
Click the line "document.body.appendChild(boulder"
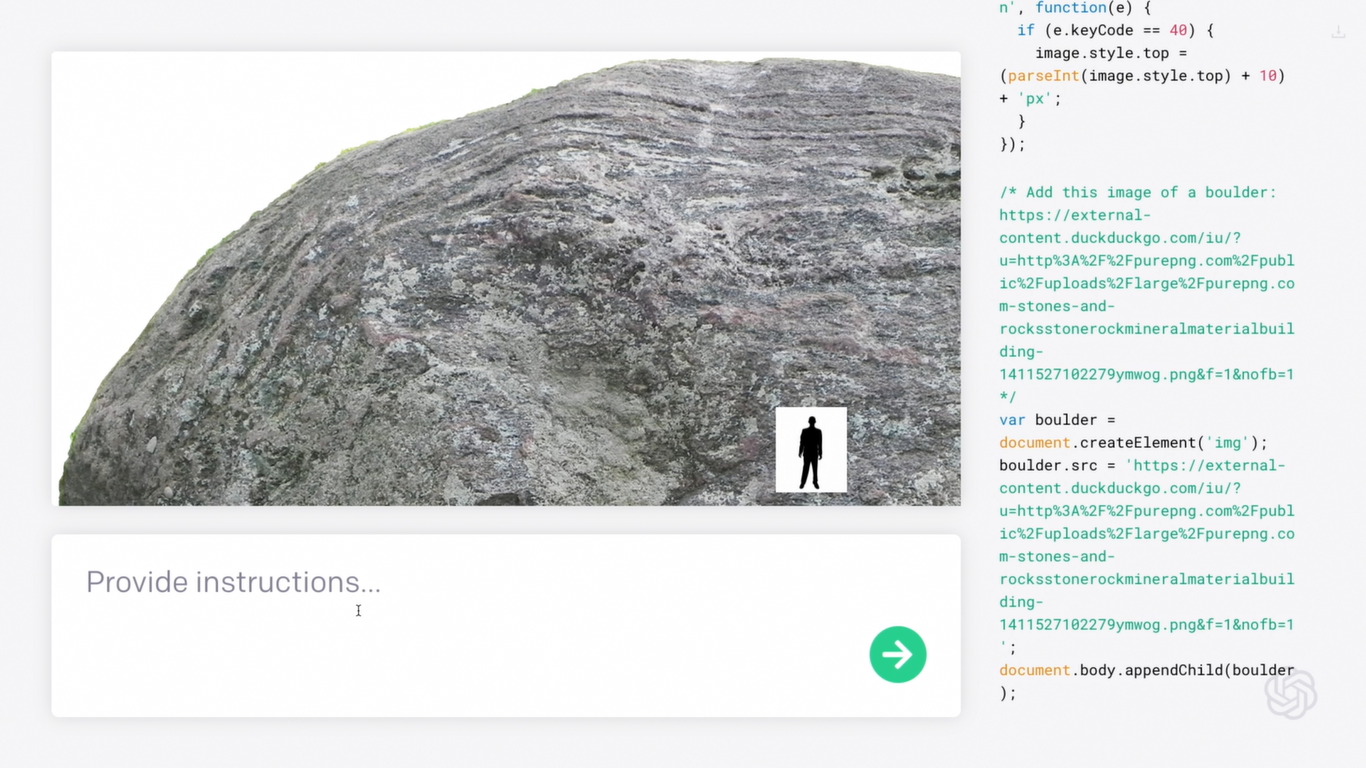pos(1147,671)
